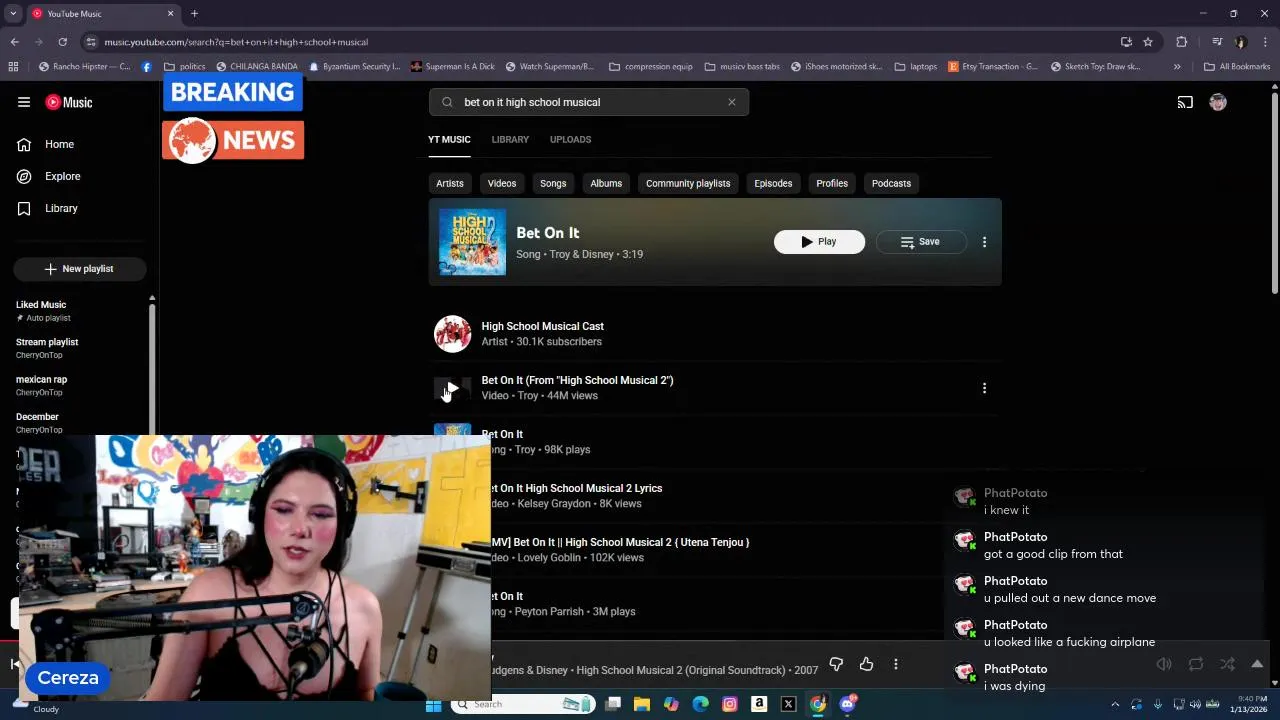1280x720 pixels.
Task: Click the address bar URL
Action: 236,42
